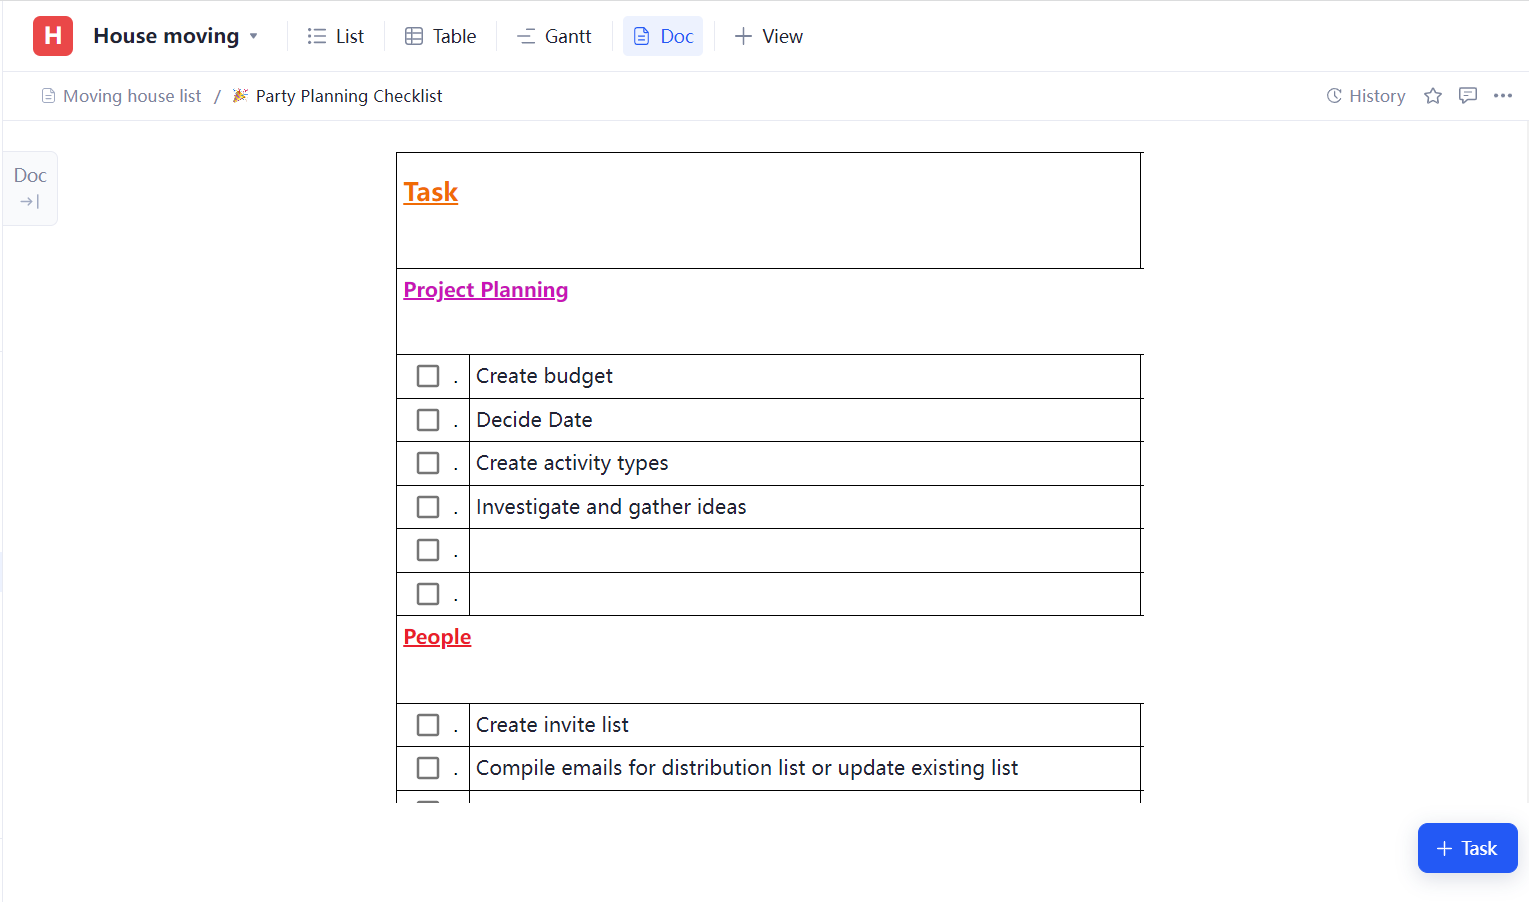Go to Moving house list breadcrumb
Image resolution: width=1529 pixels, height=902 pixels.
[132, 96]
